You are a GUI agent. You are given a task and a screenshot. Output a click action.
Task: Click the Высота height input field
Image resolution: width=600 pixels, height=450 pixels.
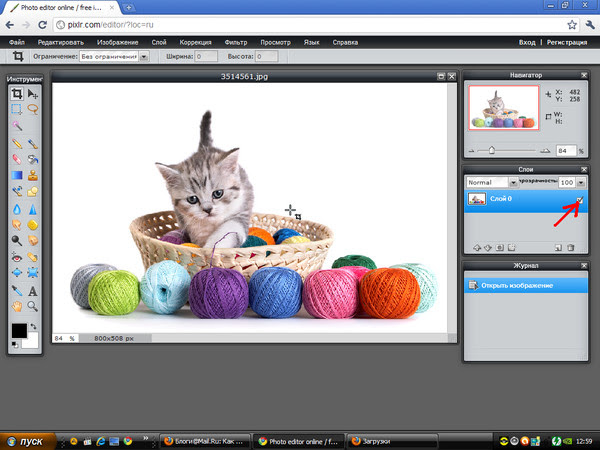click(266, 57)
